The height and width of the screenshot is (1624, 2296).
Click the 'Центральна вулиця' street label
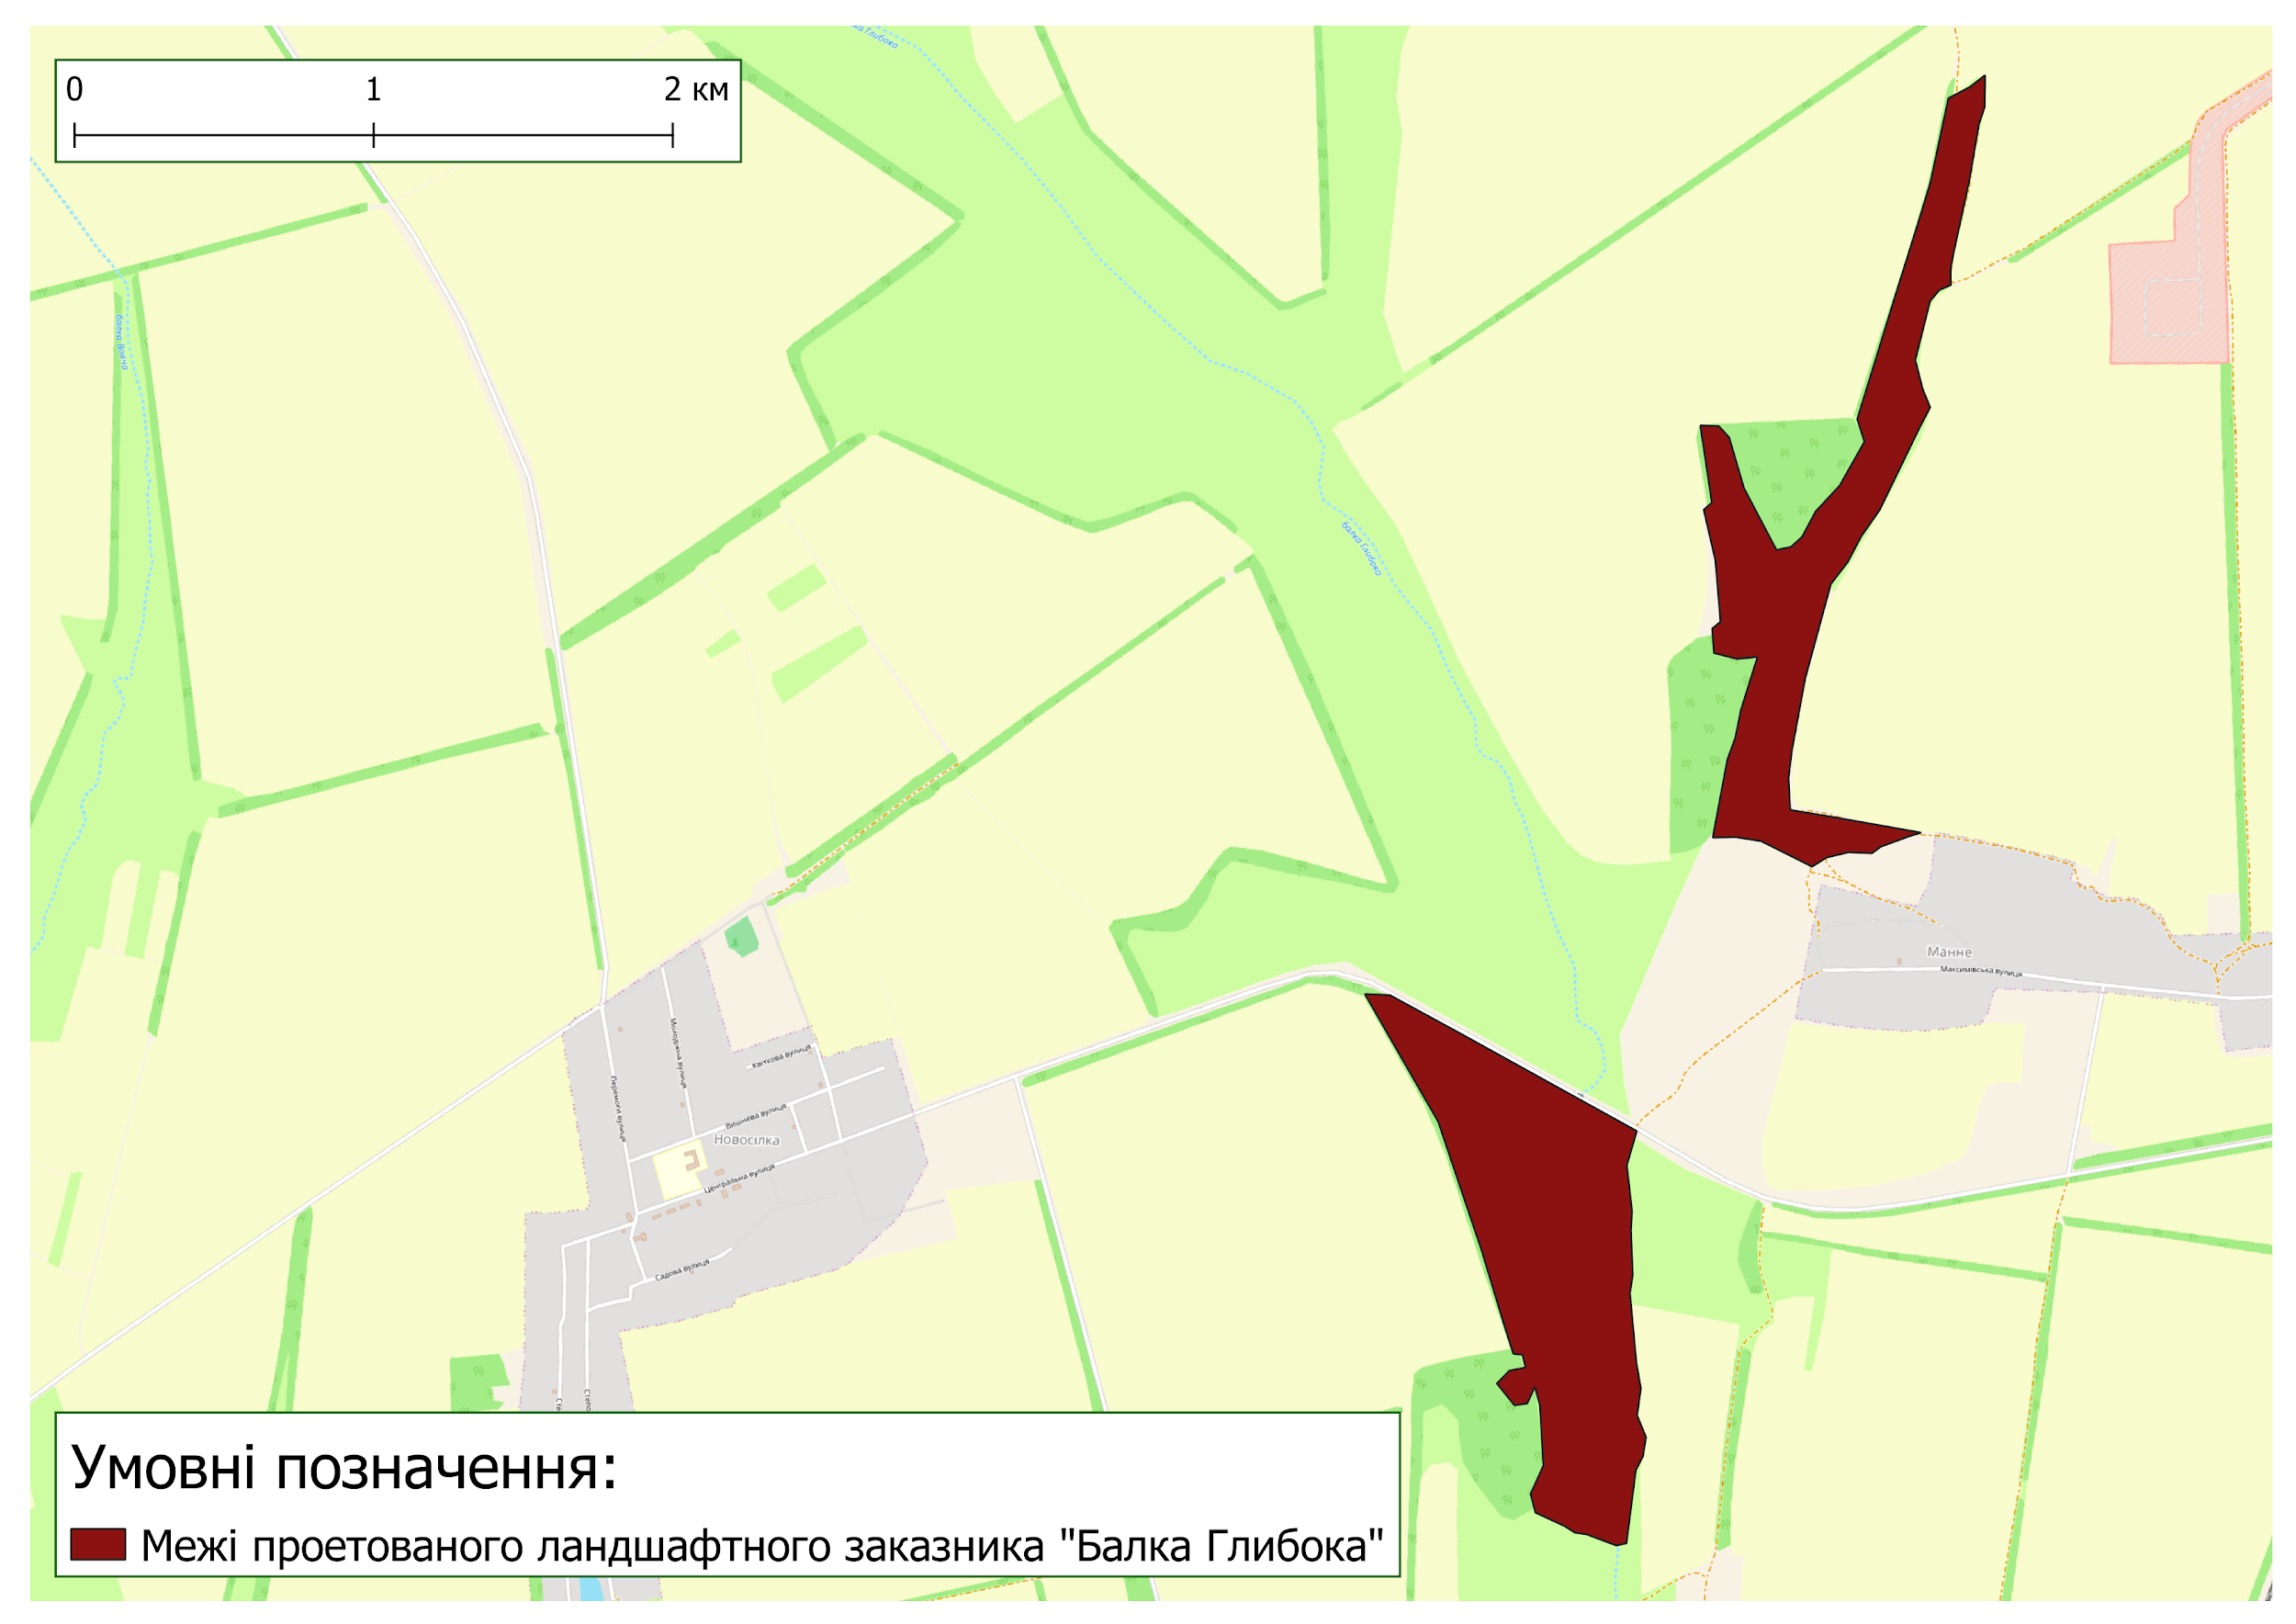click(x=739, y=1179)
